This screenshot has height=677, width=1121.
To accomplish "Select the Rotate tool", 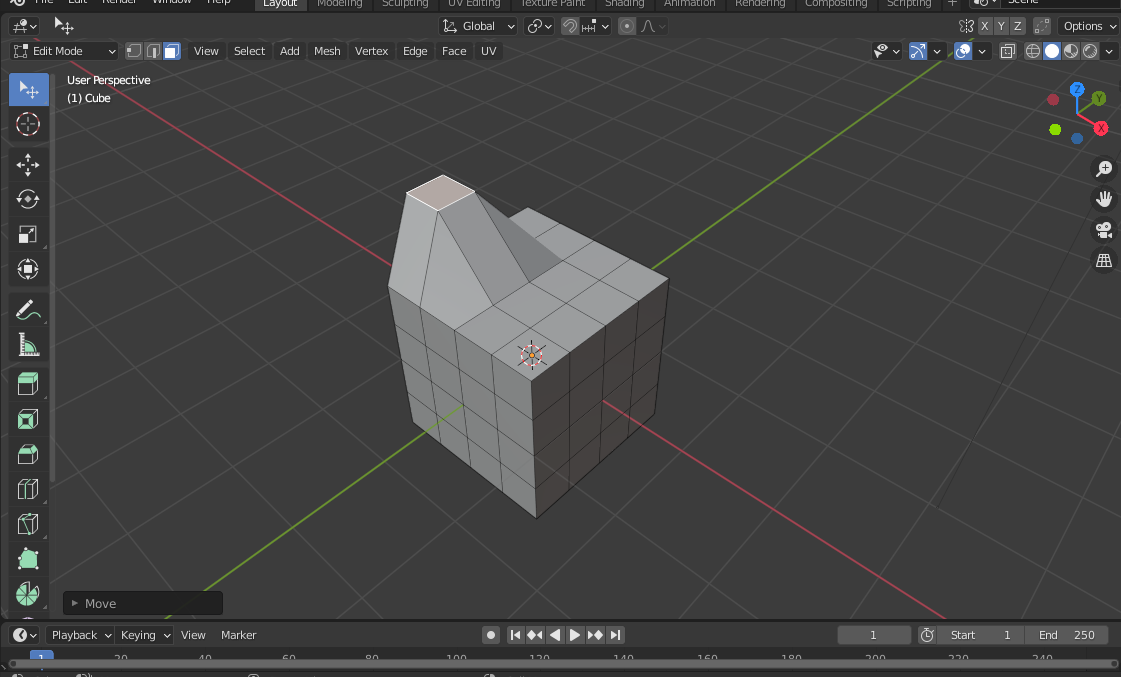I will pos(29,199).
